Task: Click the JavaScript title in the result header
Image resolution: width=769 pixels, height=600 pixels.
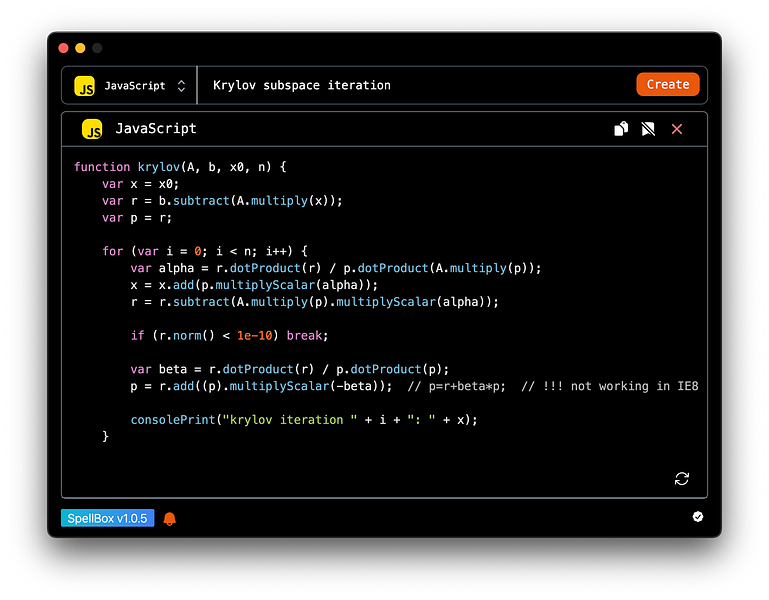Action: click(156, 129)
